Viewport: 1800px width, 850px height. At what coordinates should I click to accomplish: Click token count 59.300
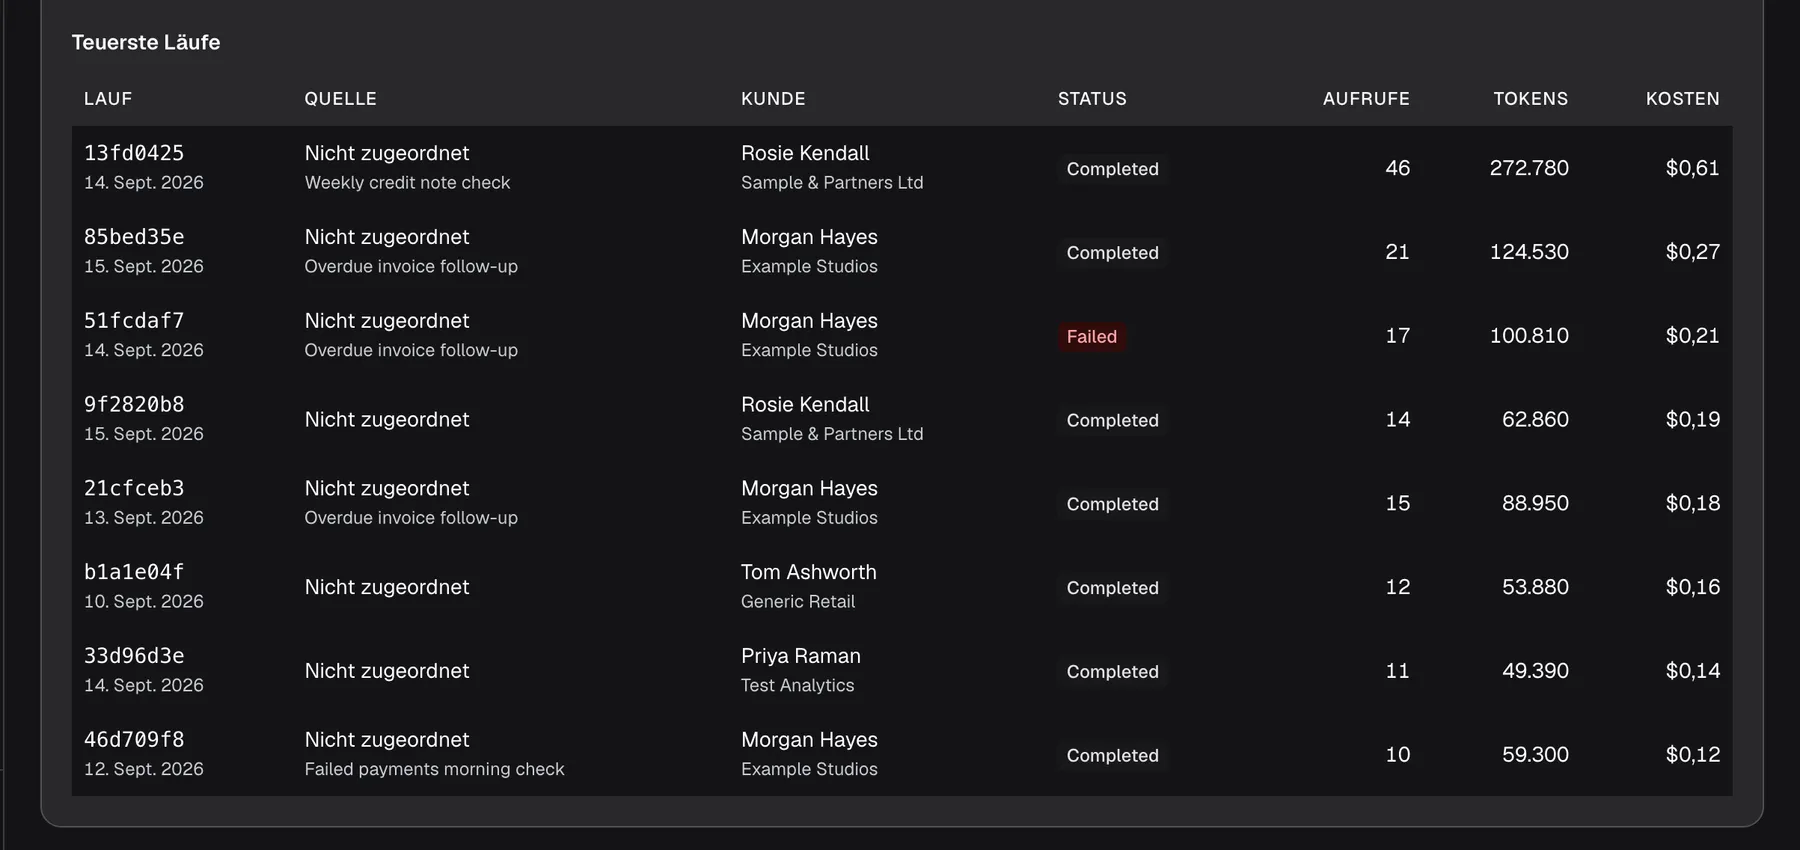pos(1535,755)
